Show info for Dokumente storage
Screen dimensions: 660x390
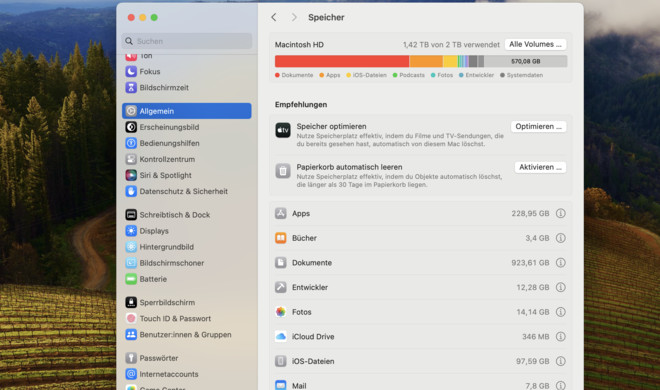560,263
